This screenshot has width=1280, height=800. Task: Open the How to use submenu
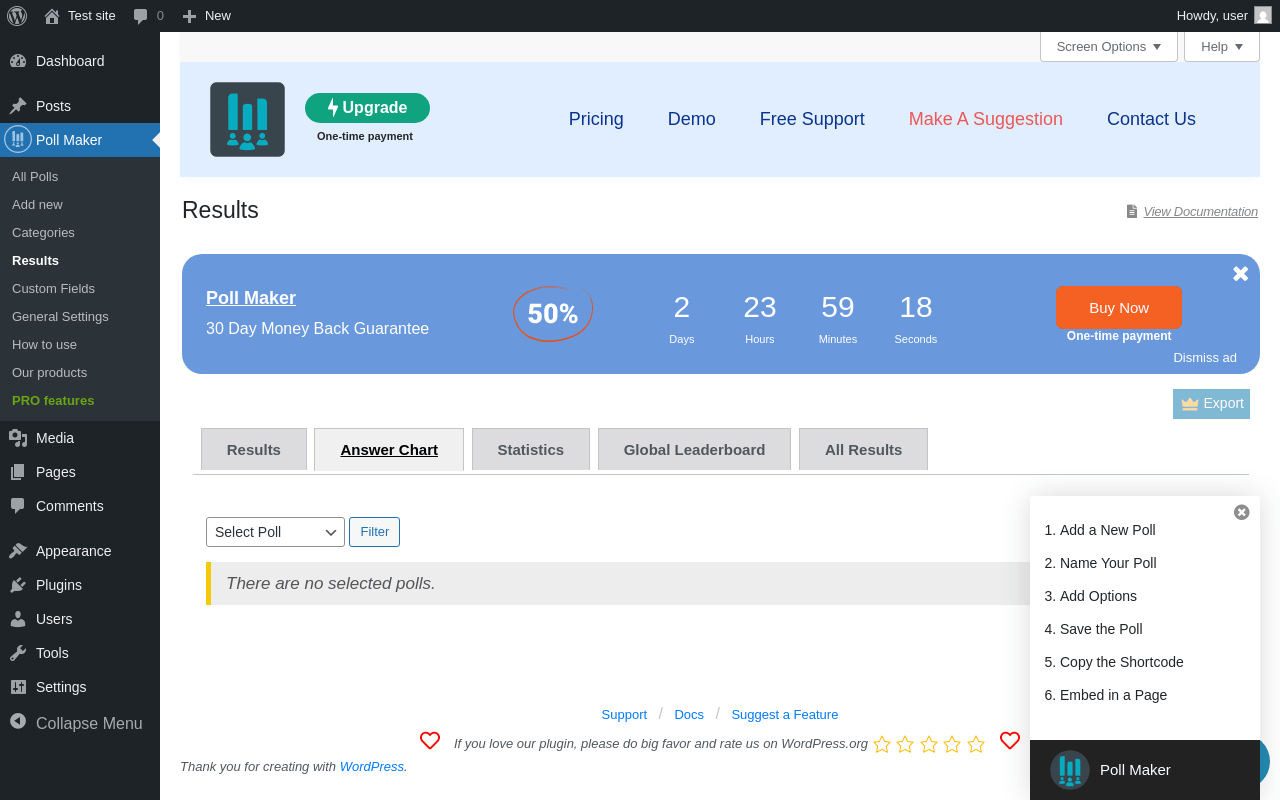click(x=80, y=345)
